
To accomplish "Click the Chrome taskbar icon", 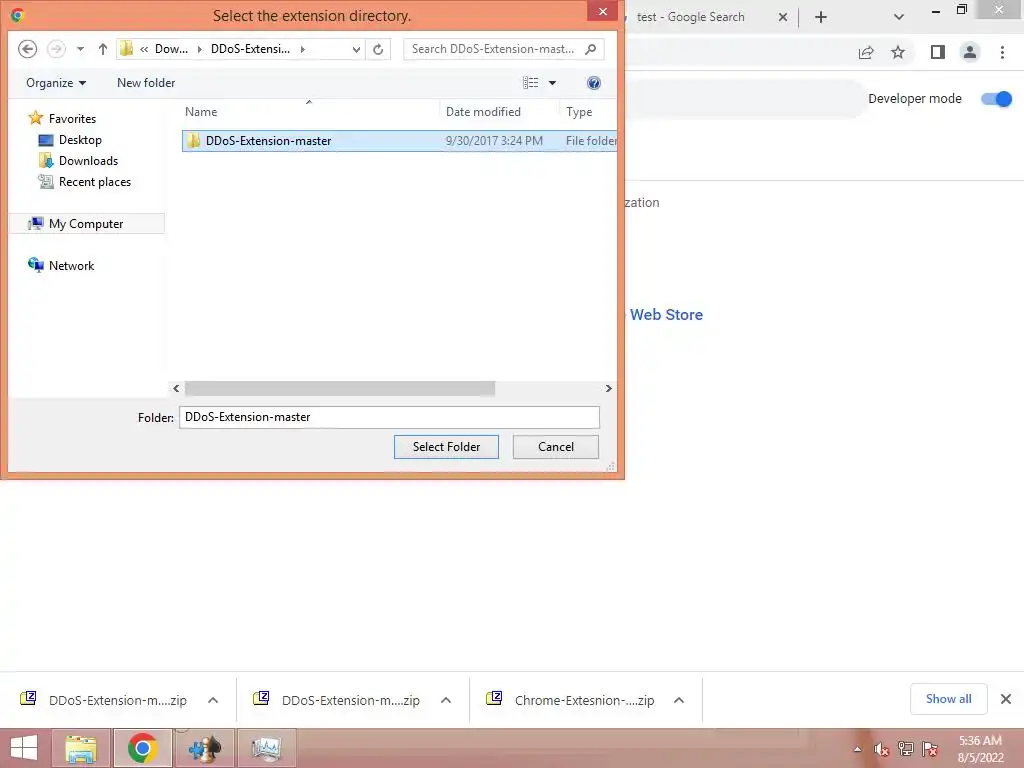I will (x=142, y=748).
